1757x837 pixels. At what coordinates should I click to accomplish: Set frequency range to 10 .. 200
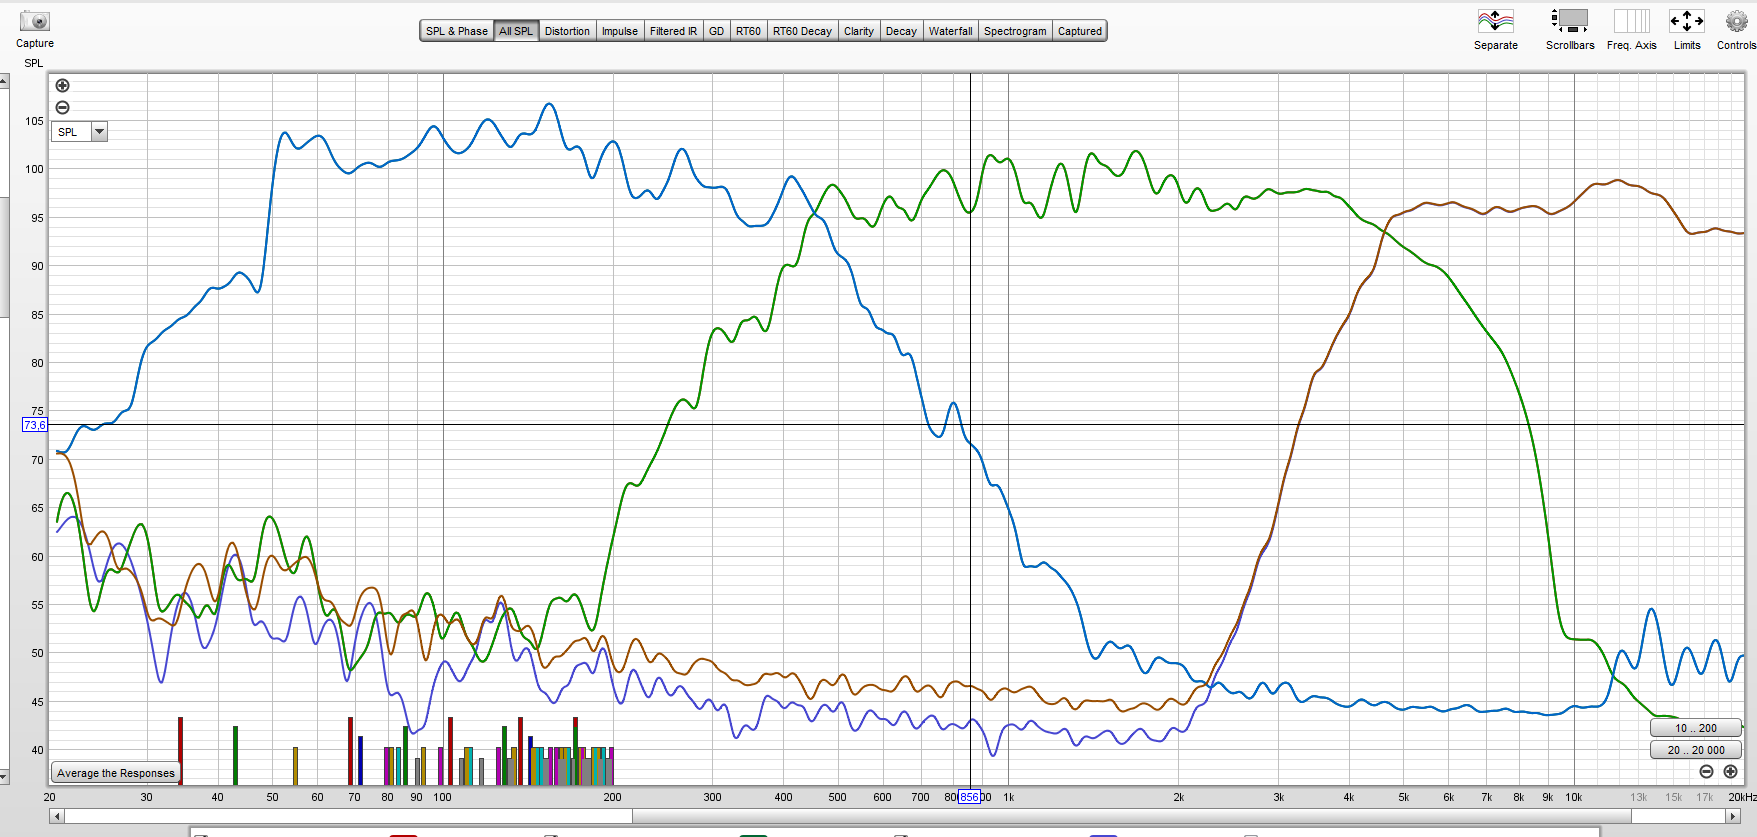[1695, 728]
